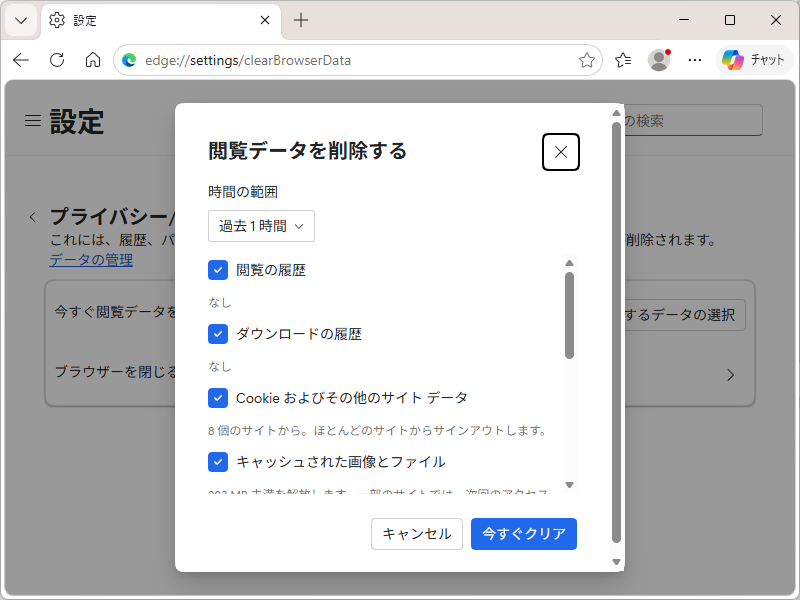Click the favorites star in the address bar

pos(586,59)
